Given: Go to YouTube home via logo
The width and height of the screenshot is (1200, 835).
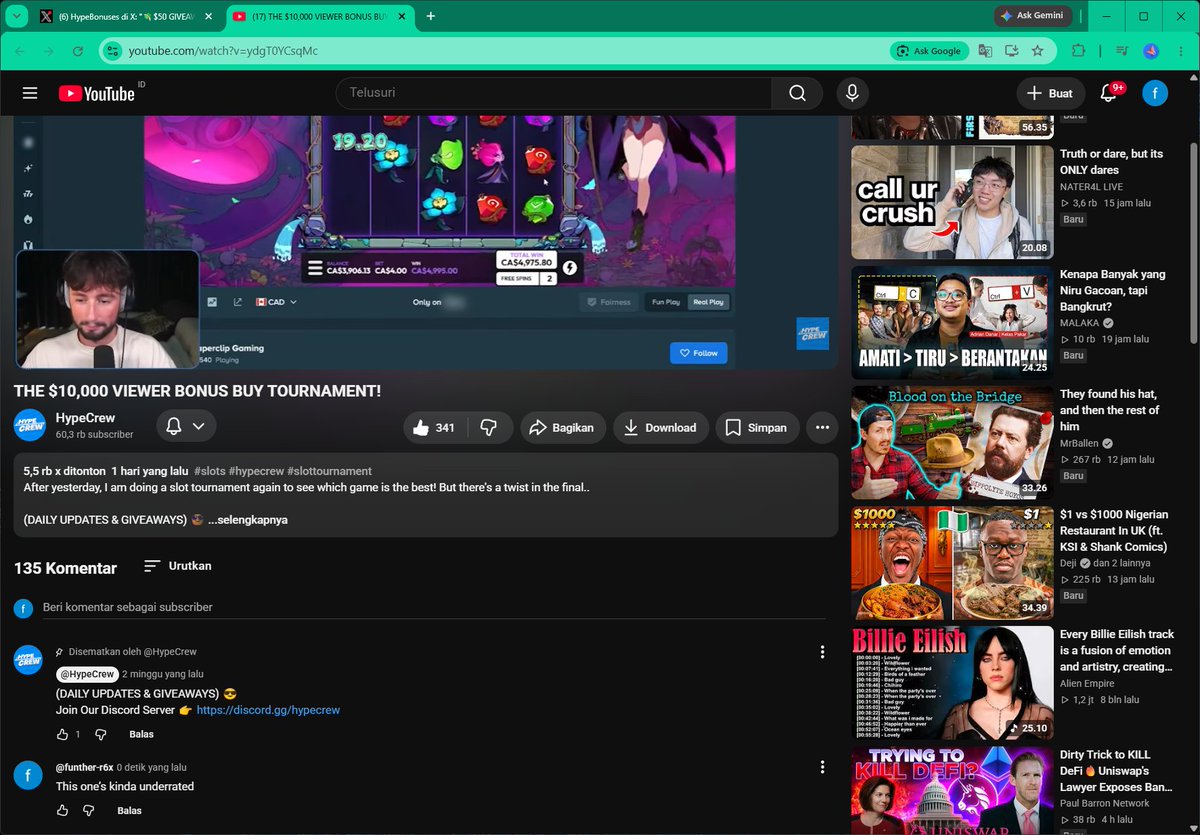Looking at the screenshot, I should (97, 93).
